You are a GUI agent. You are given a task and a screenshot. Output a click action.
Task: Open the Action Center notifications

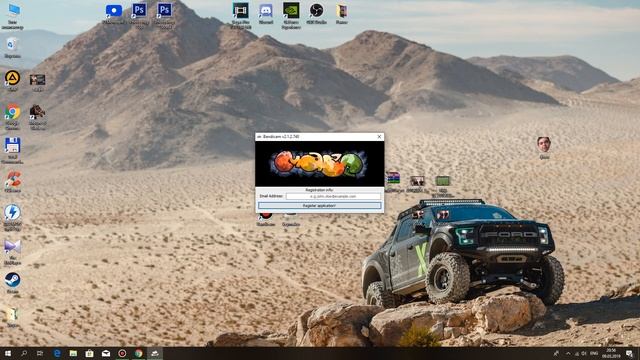(630, 353)
